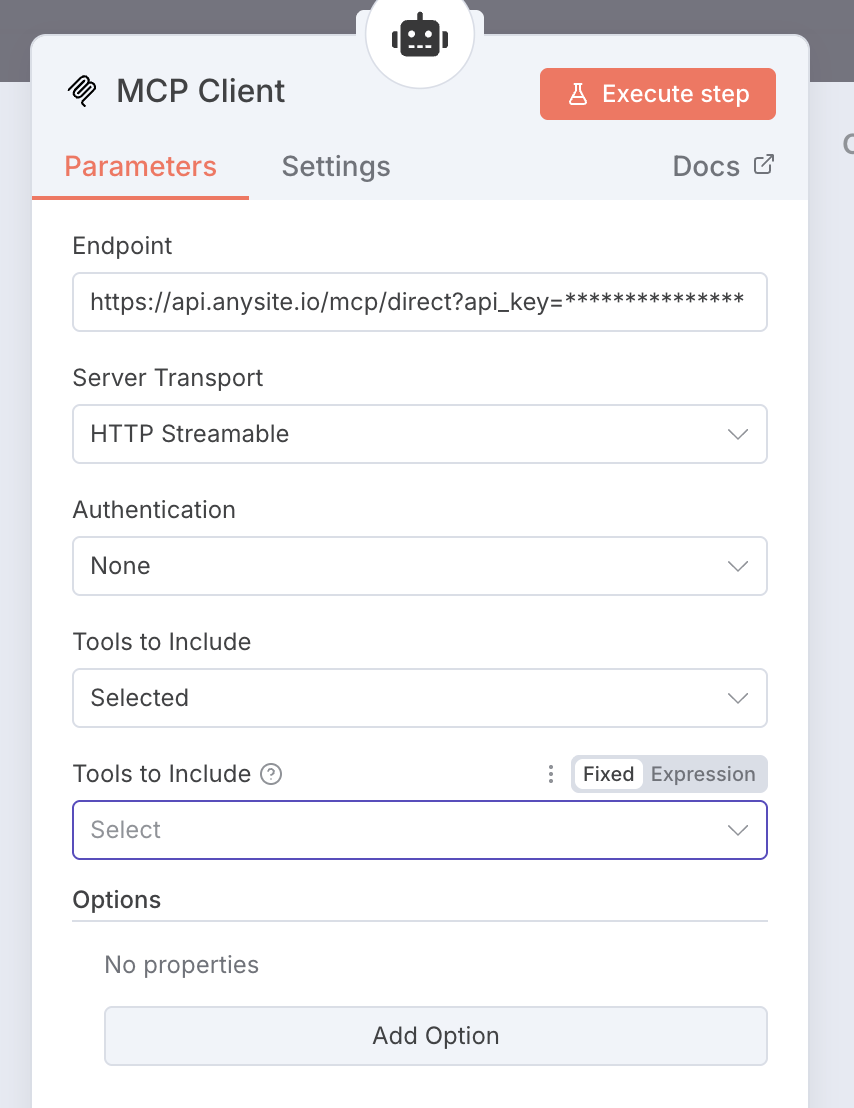Viewport: 854px width, 1108px height.
Task: Switch the value mode to Fixed
Action: coord(608,774)
